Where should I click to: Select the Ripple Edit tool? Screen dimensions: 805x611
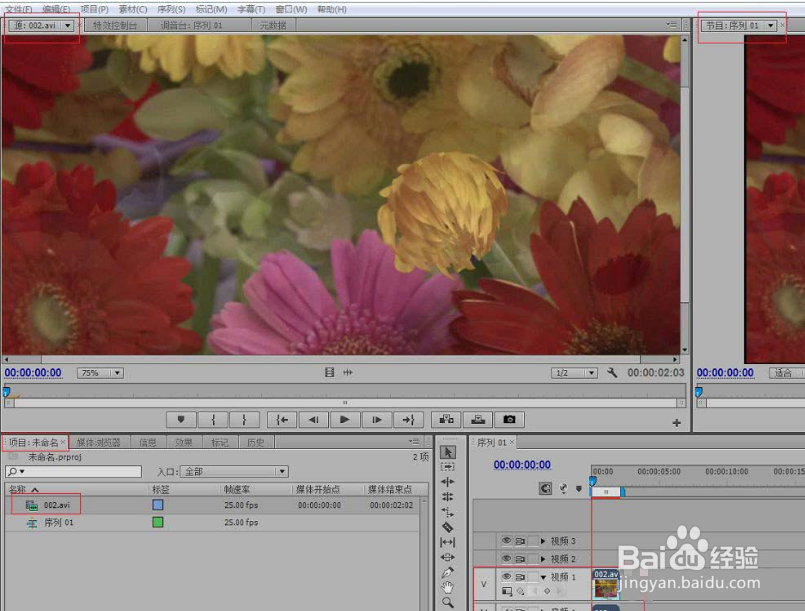coord(448,482)
